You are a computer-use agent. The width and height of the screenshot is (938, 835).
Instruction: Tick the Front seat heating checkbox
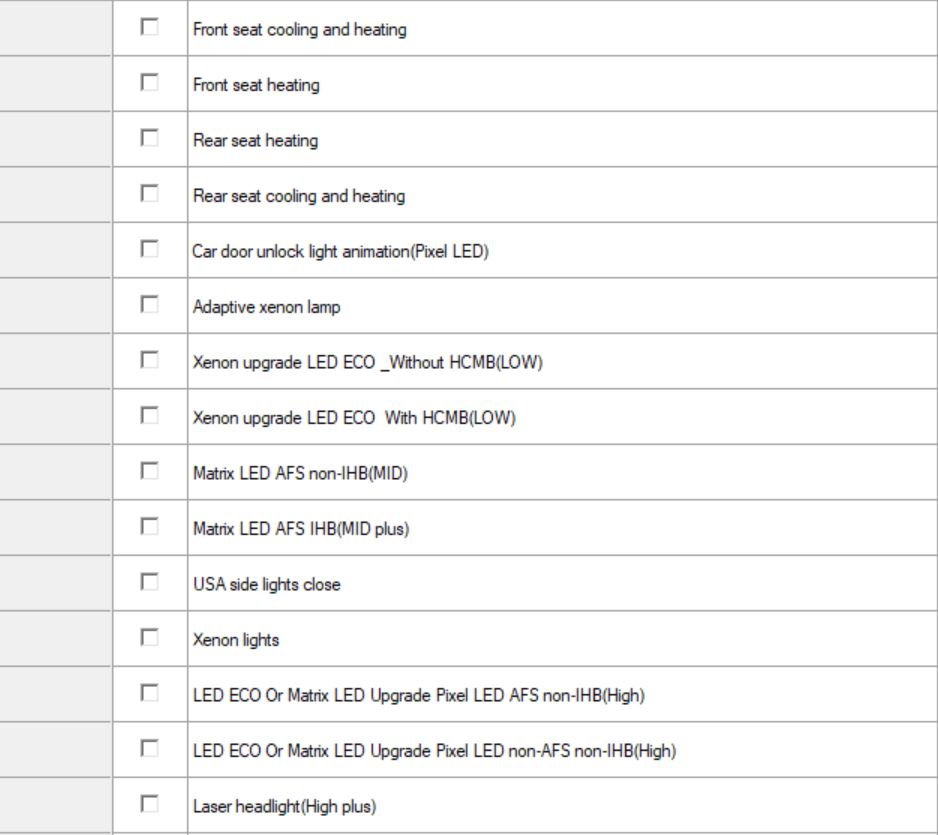150,84
